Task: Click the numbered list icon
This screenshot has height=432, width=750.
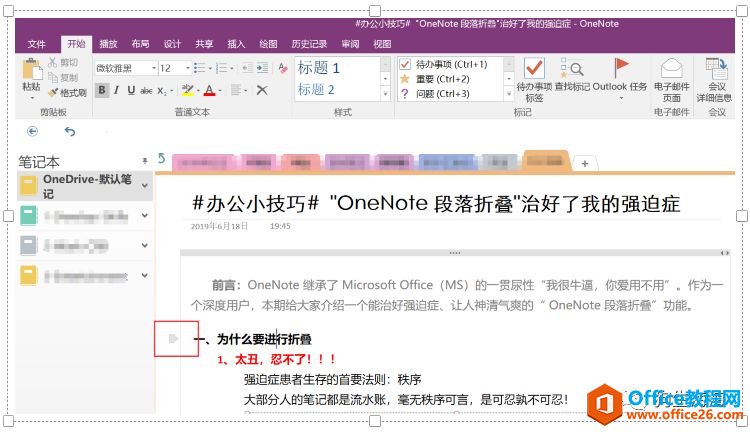Action: pos(221,68)
